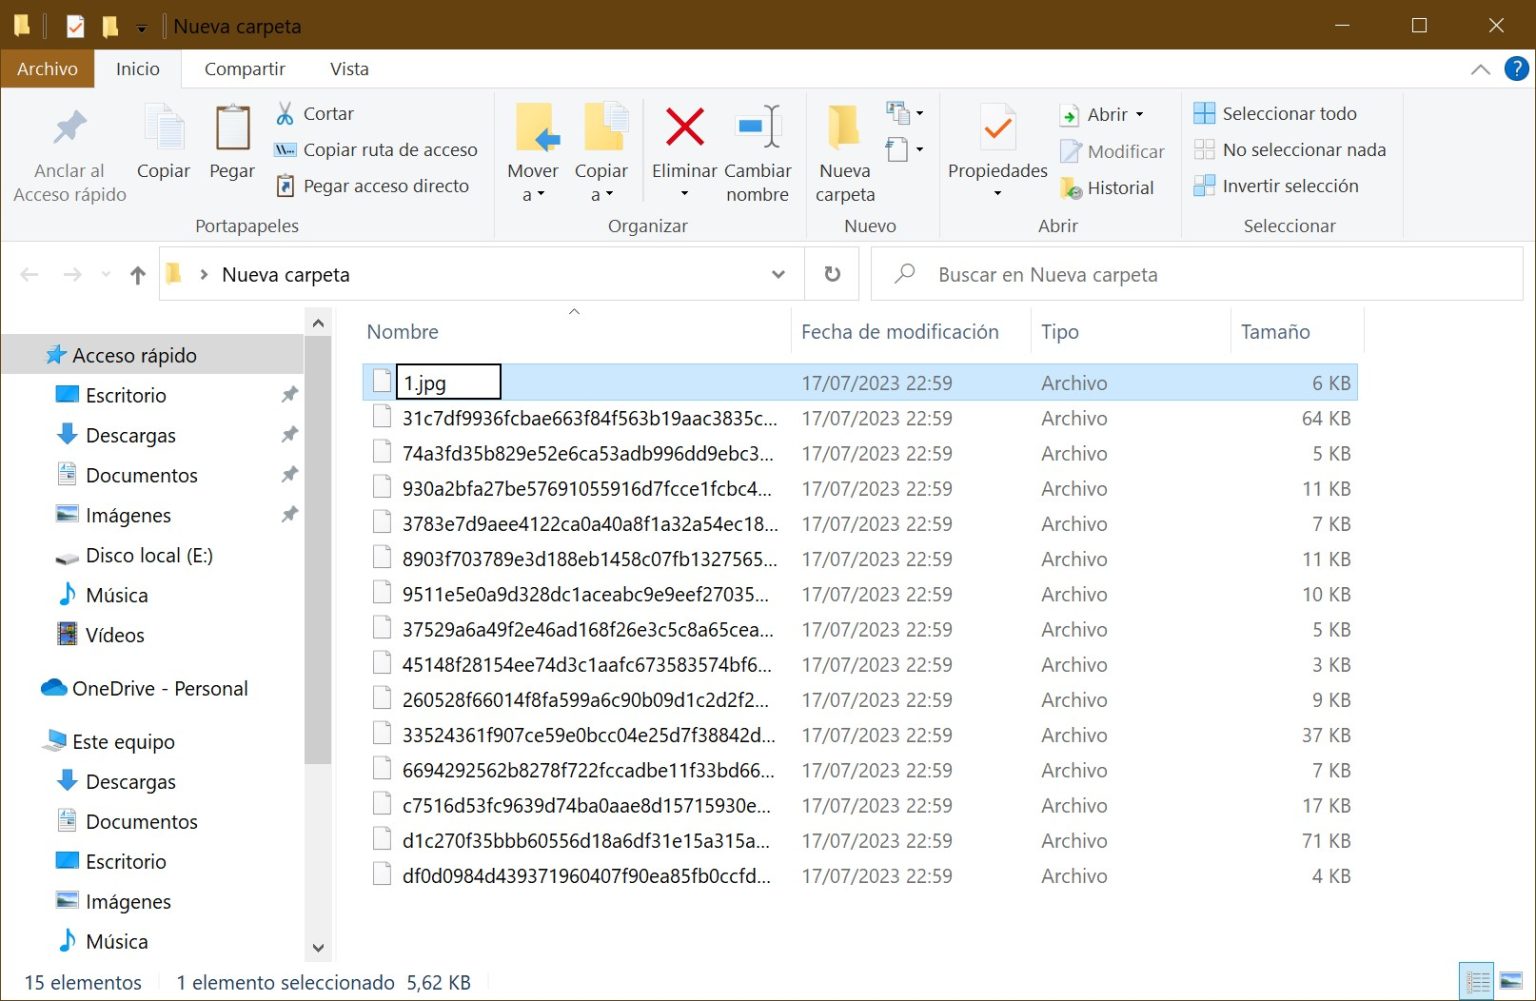
Task: Open the quick access toolbar customization arrow
Action: pyautogui.click(x=142, y=26)
